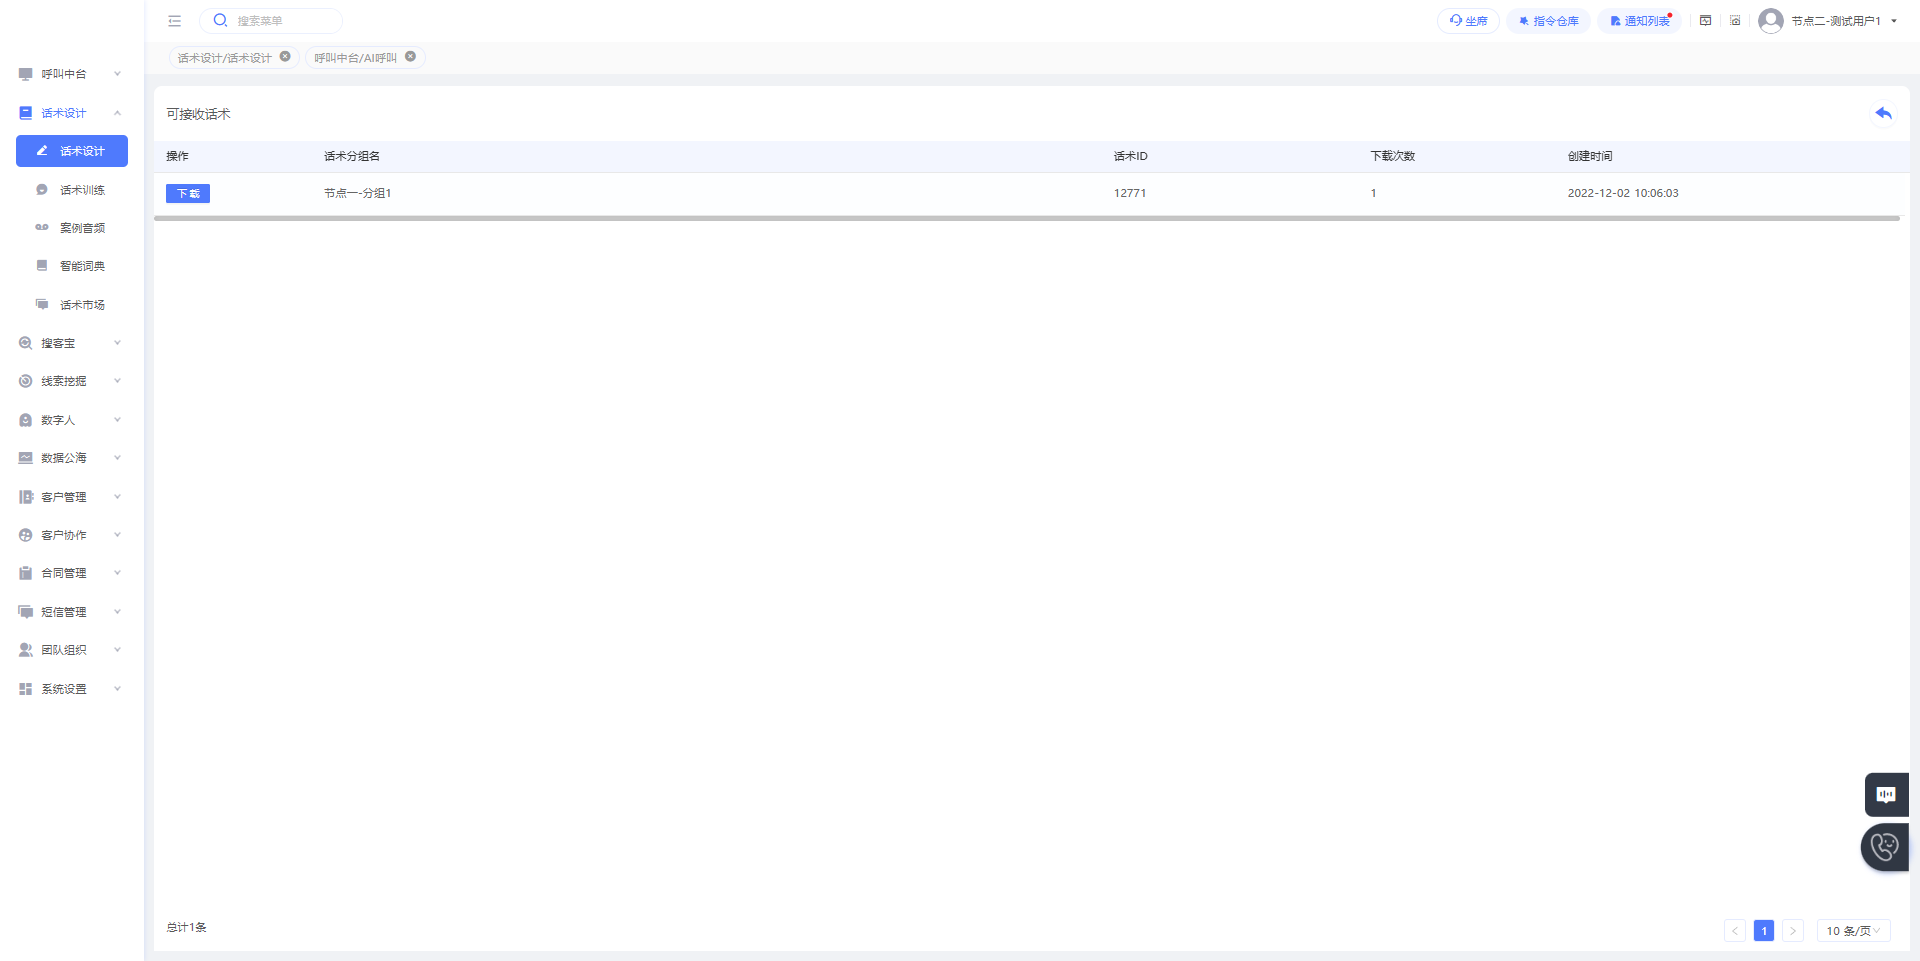Expand the 客户管理 menu chevron
Screen dimensions: 1920x961
117,497
